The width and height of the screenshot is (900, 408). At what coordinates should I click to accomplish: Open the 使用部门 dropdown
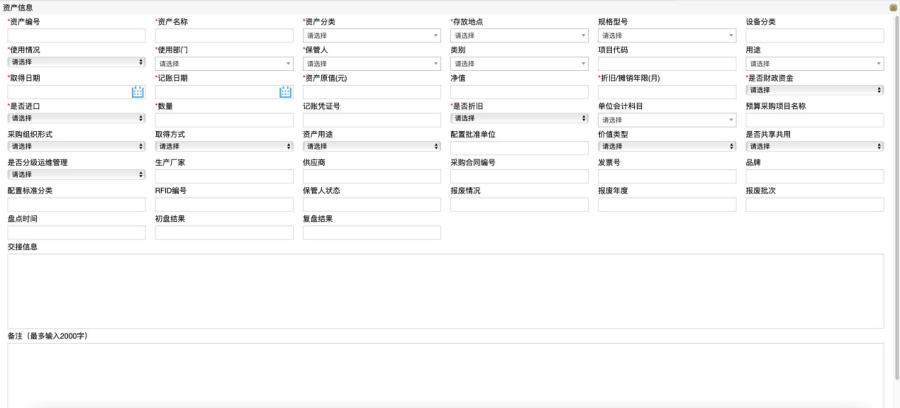(x=223, y=63)
